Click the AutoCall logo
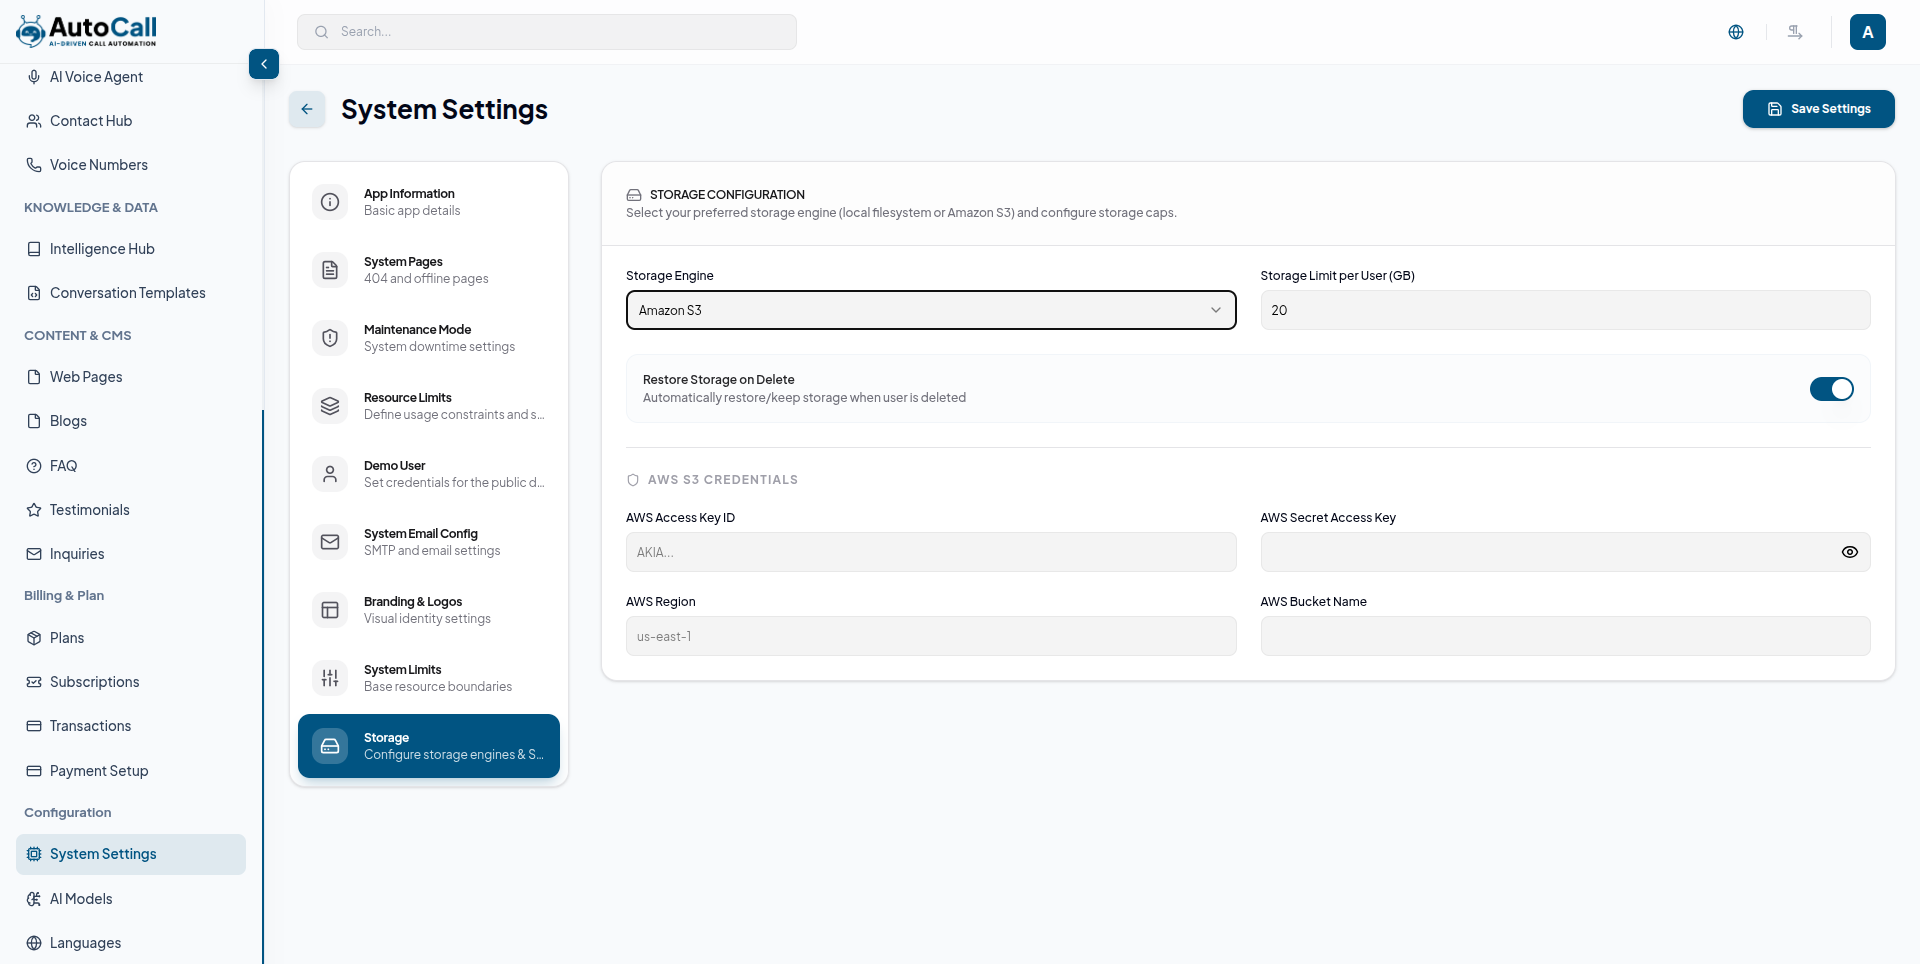1920x964 pixels. [87, 31]
